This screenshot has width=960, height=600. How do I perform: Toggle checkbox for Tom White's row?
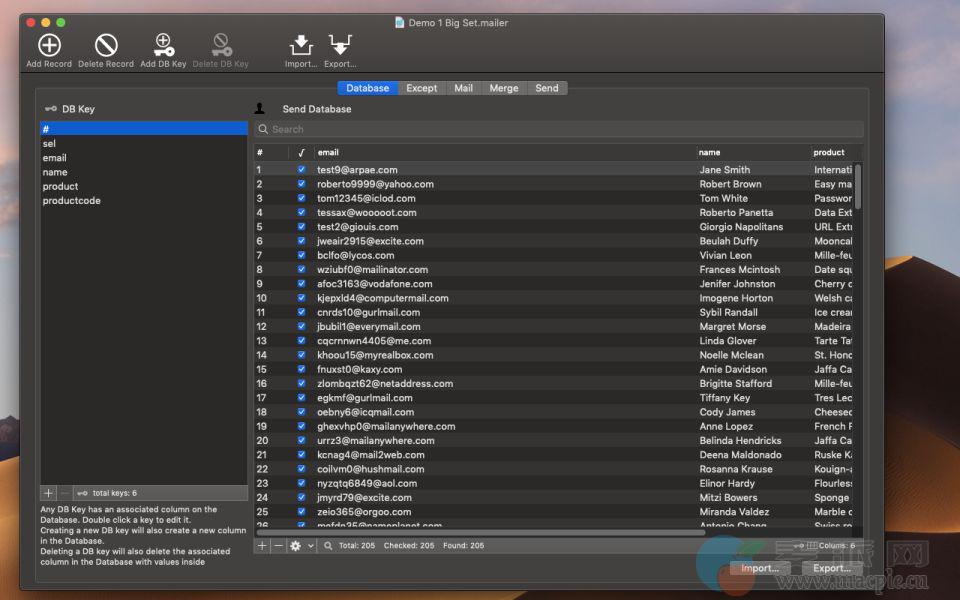[x=302, y=198]
